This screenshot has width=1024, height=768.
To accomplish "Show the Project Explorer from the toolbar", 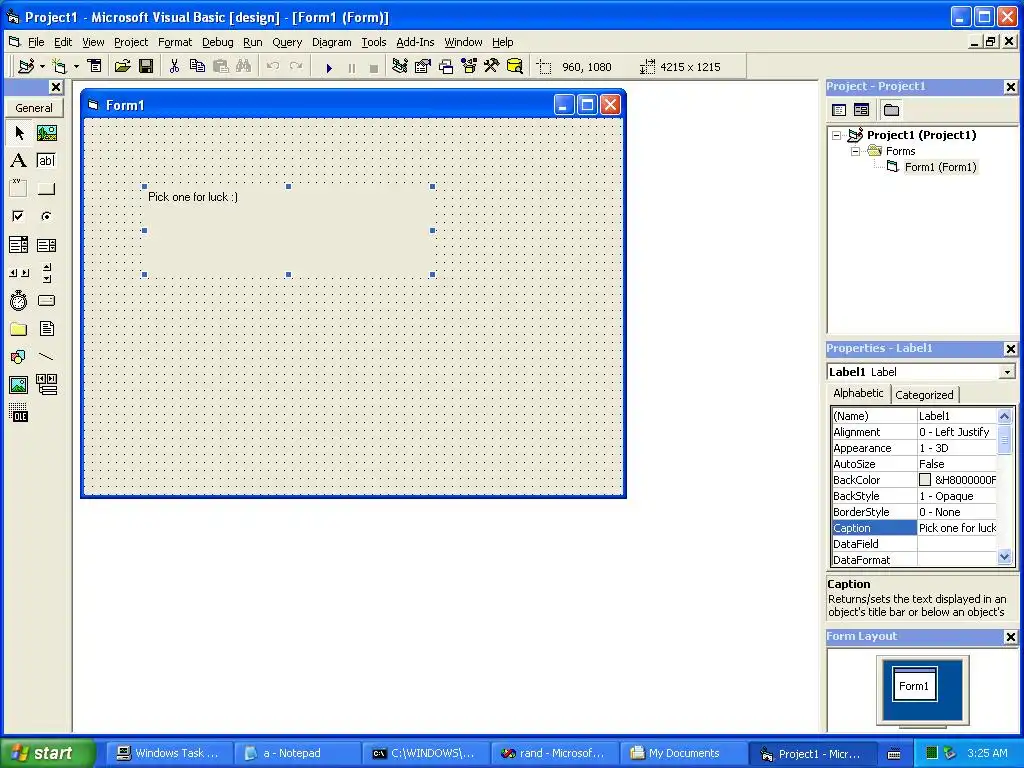I will [x=400, y=66].
